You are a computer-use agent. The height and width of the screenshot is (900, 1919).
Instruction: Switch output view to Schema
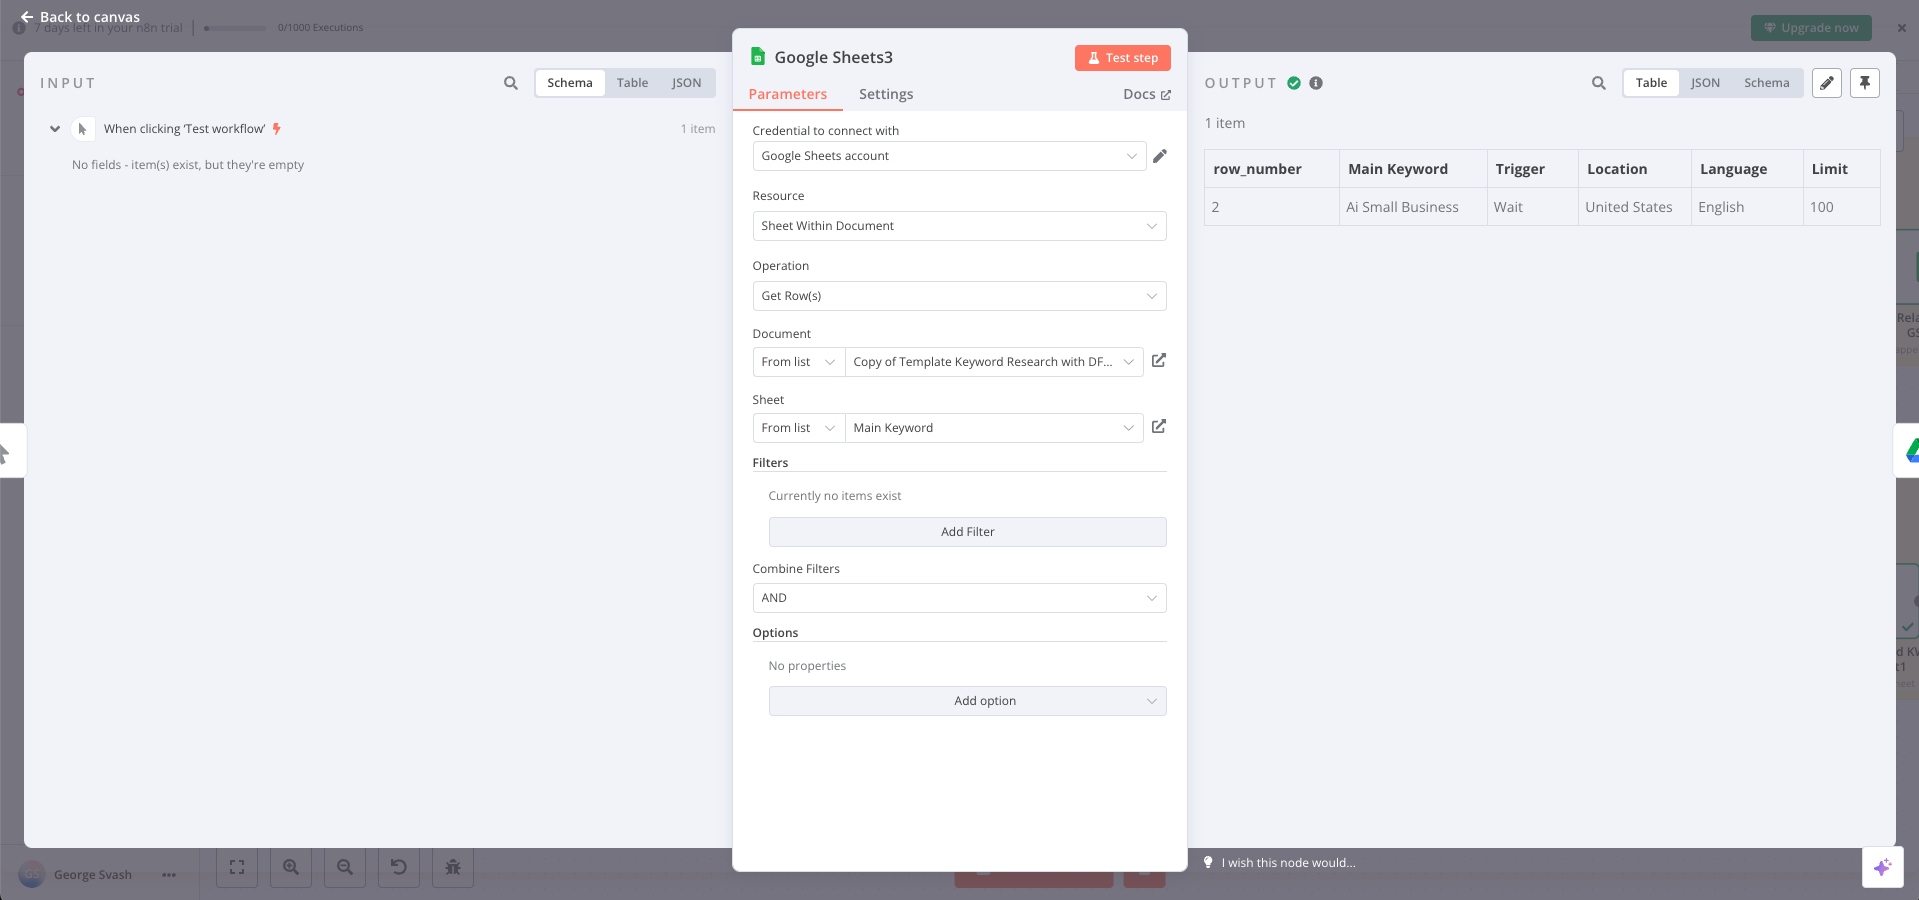pyautogui.click(x=1766, y=83)
